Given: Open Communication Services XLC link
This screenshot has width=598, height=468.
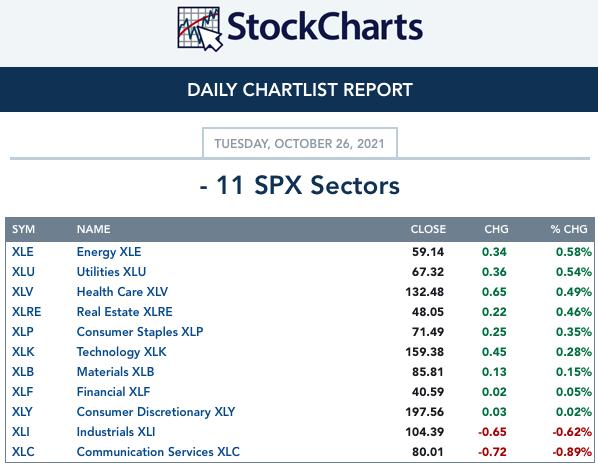Looking at the screenshot, I should click(x=158, y=452).
